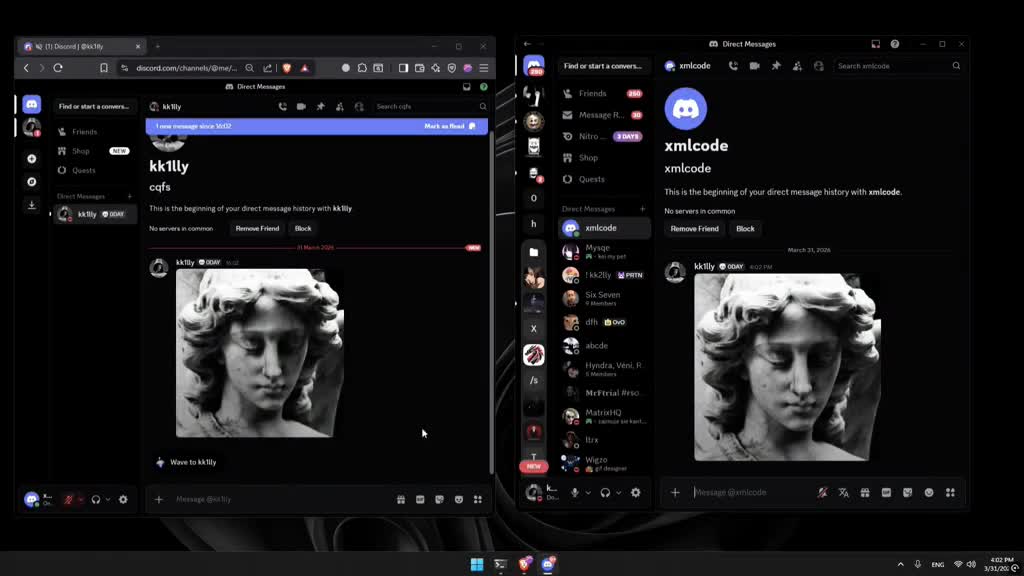Start a voice call with xmlcode

(733, 66)
